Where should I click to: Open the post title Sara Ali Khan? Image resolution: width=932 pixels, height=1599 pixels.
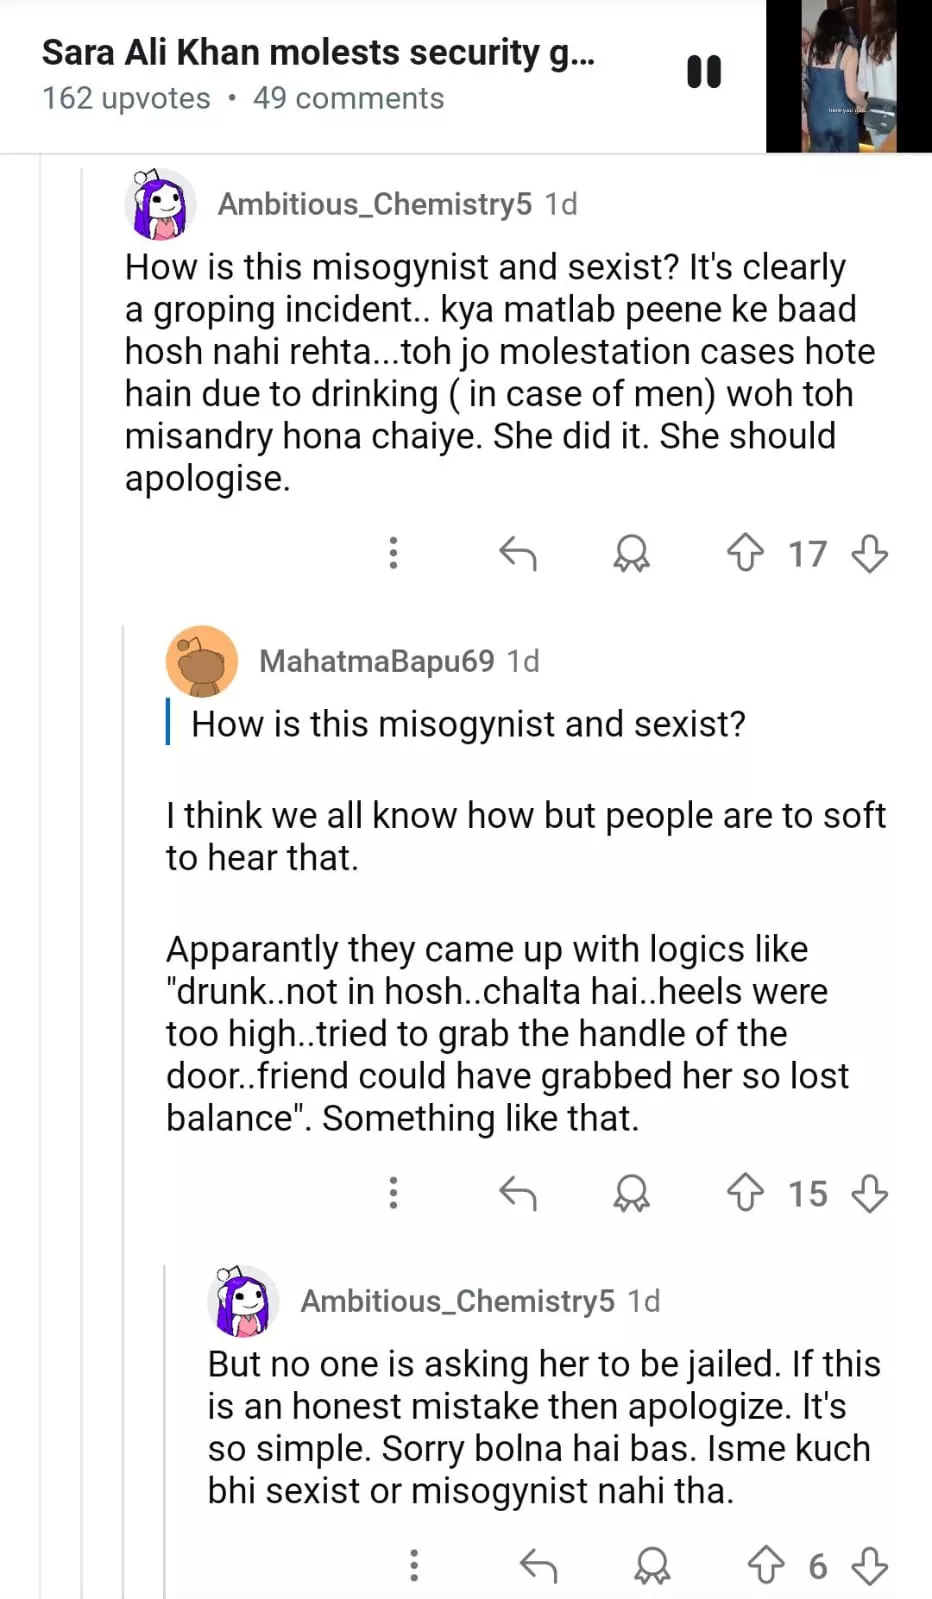pyautogui.click(x=318, y=52)
